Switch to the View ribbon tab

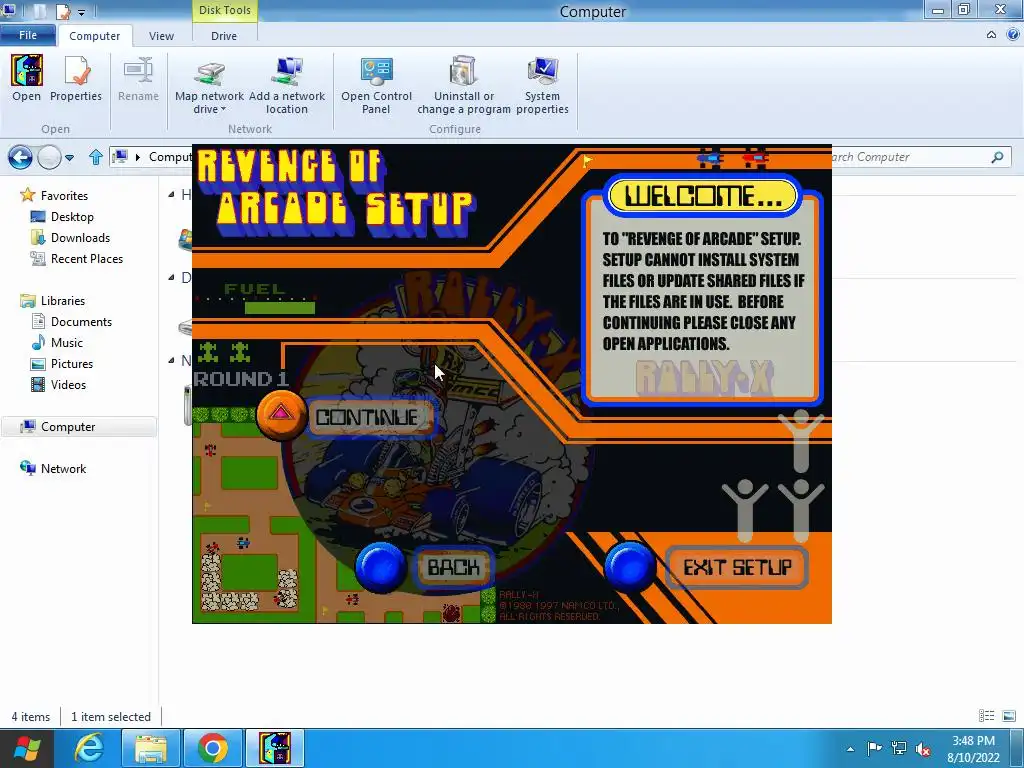(x=161, y=36)
